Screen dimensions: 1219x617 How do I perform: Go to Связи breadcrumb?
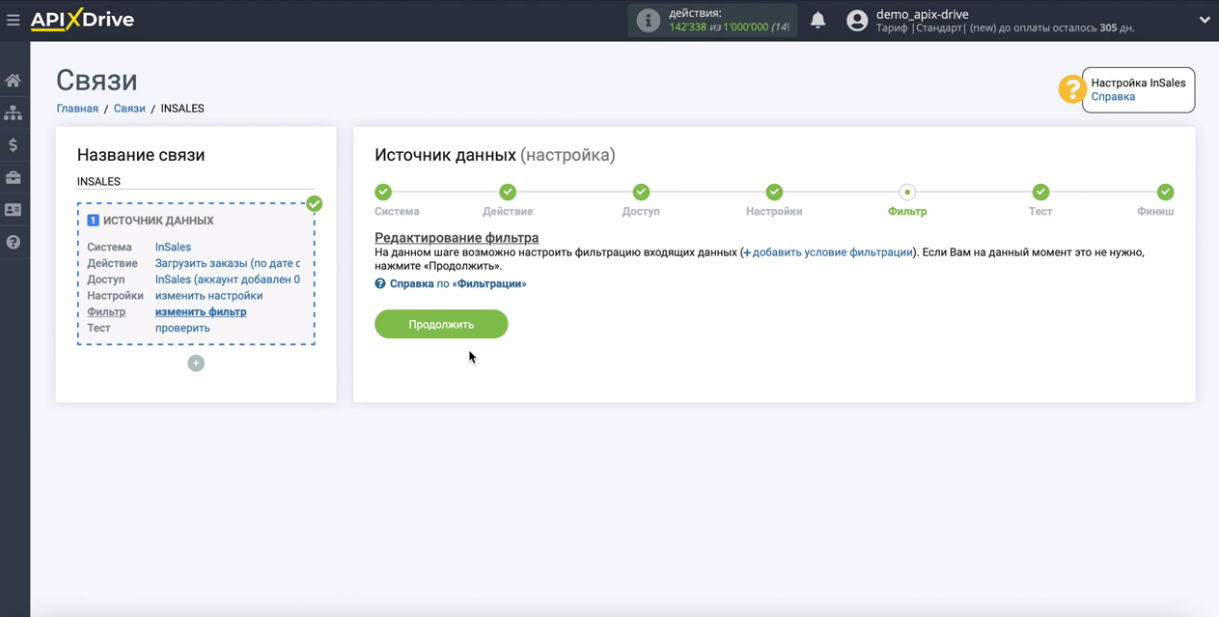(129, 108)
